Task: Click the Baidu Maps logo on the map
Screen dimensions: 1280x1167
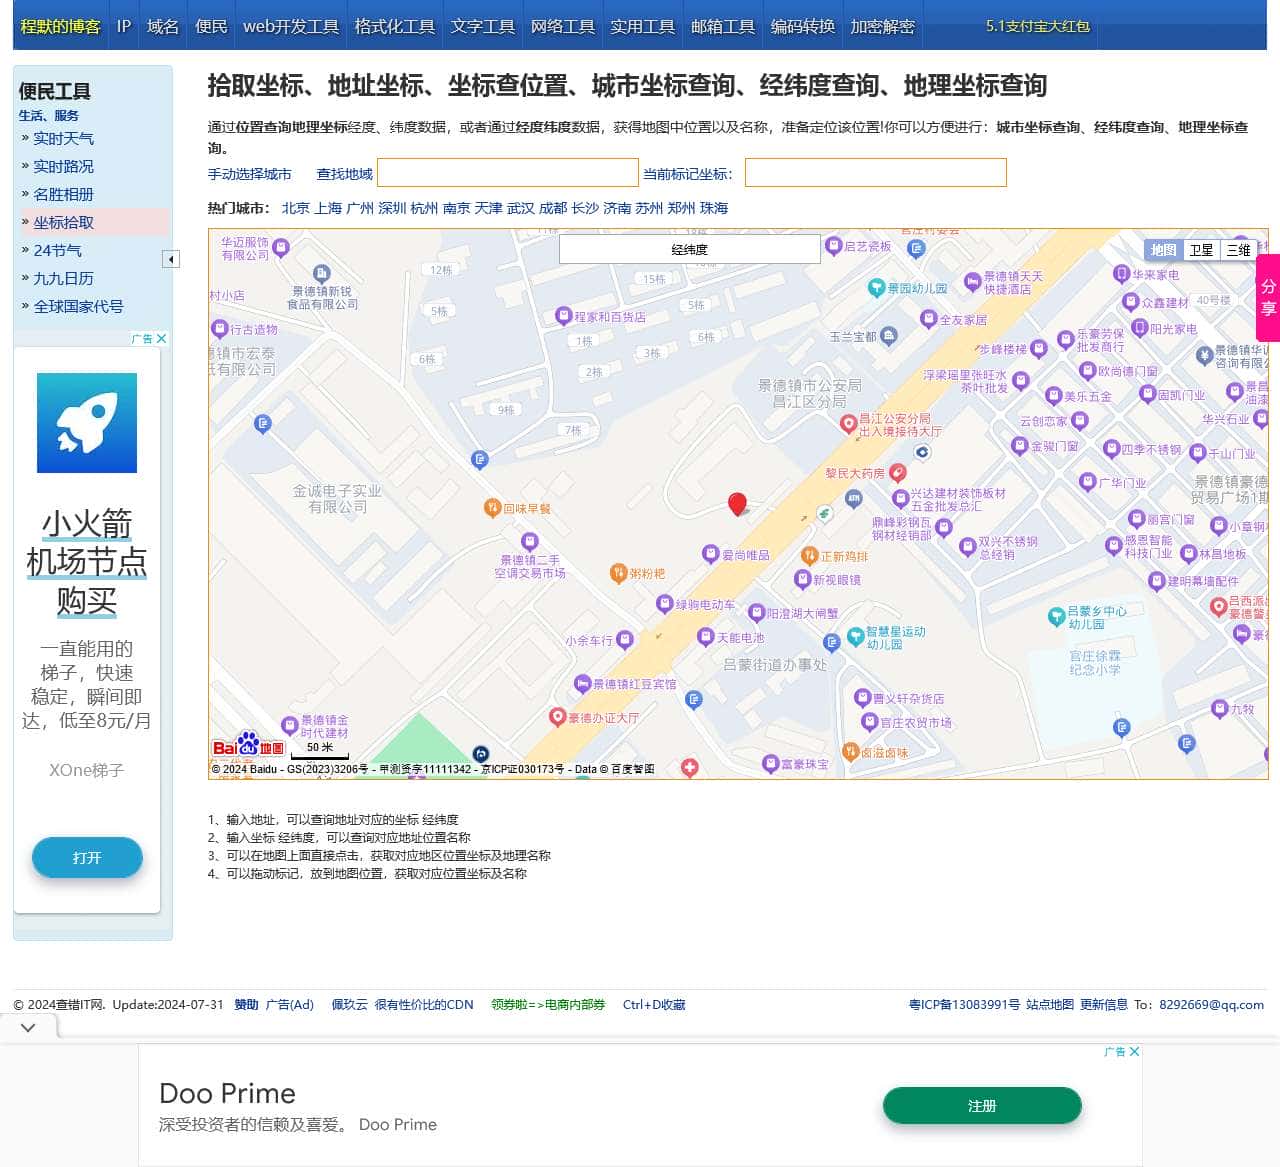Action: (246, 748)
